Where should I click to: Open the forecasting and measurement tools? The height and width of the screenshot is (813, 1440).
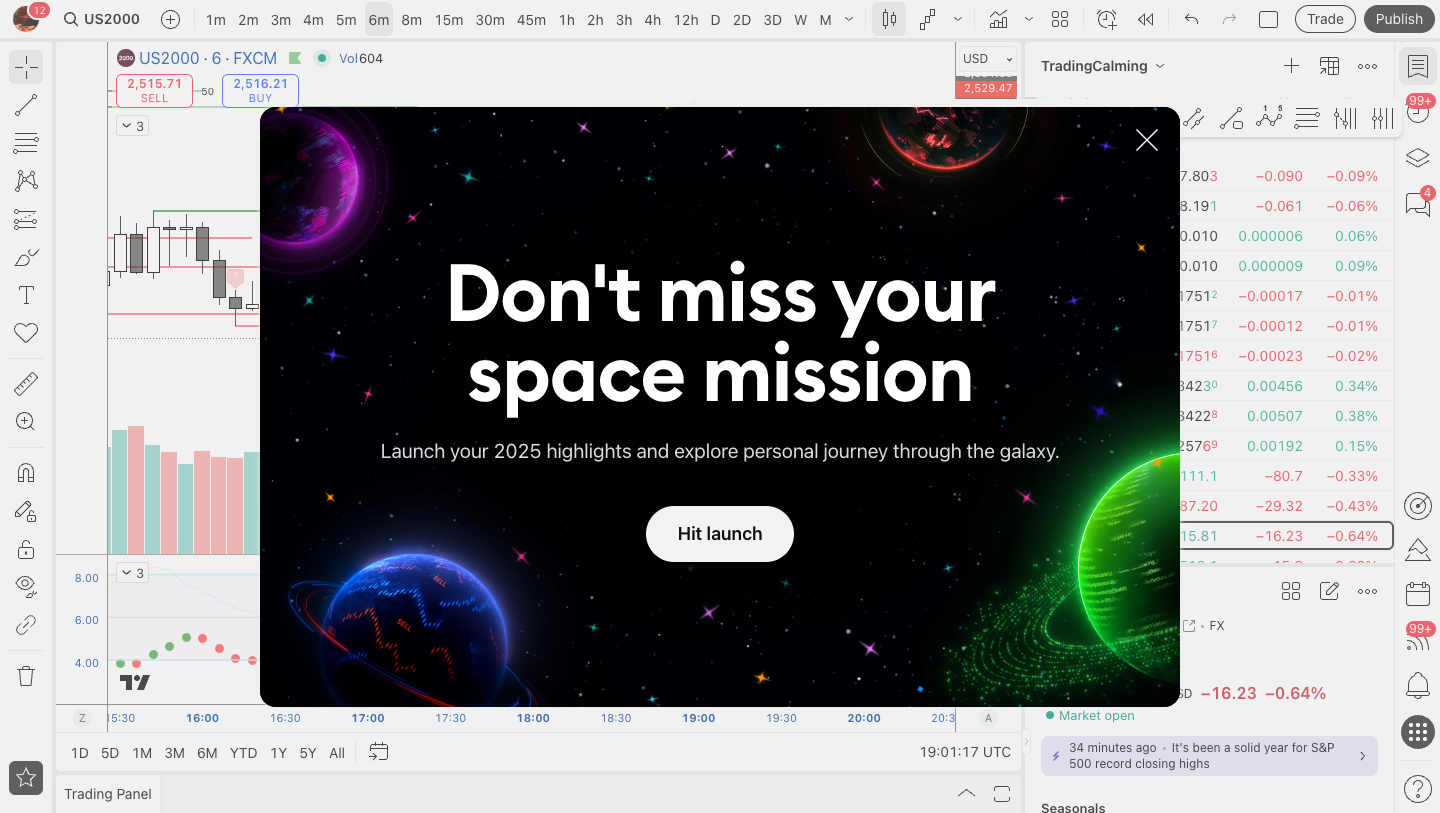(x=26, y=219)
